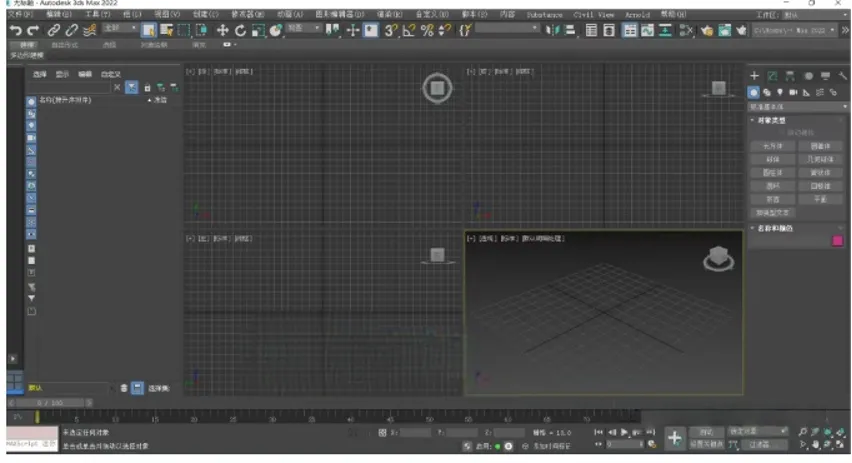Open the Civil View menu
The width and height of the screenshot is (852, 463).
click(594, 15)
